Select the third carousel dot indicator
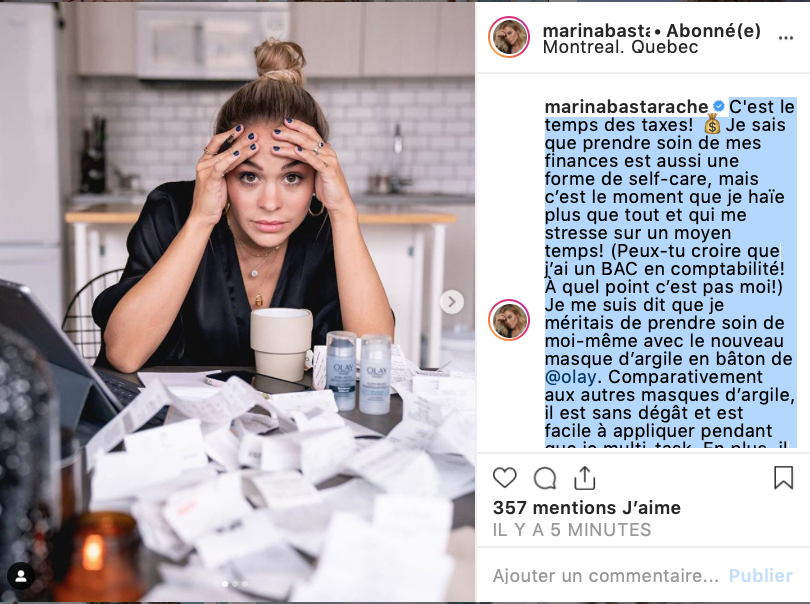The height and width of the screenshot is (604, 810). coord(245,584)
